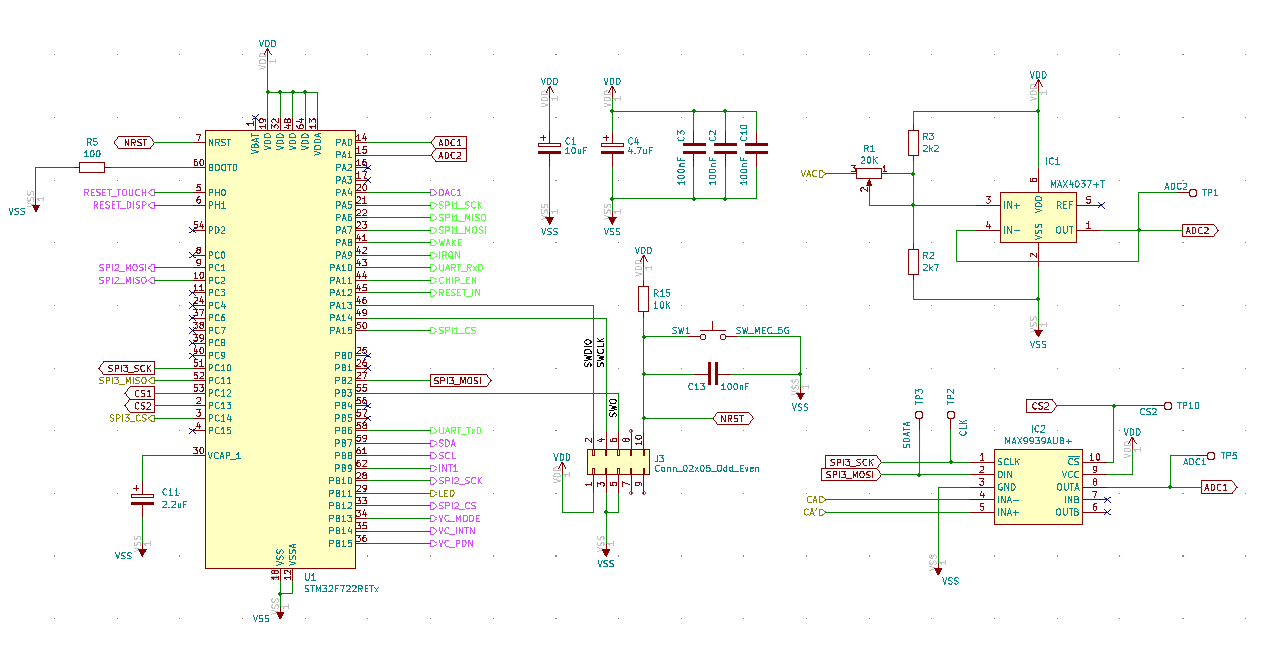
Task: Select the C4 4.7uF capacitor symbol
Action: click(x=611, y=146)
